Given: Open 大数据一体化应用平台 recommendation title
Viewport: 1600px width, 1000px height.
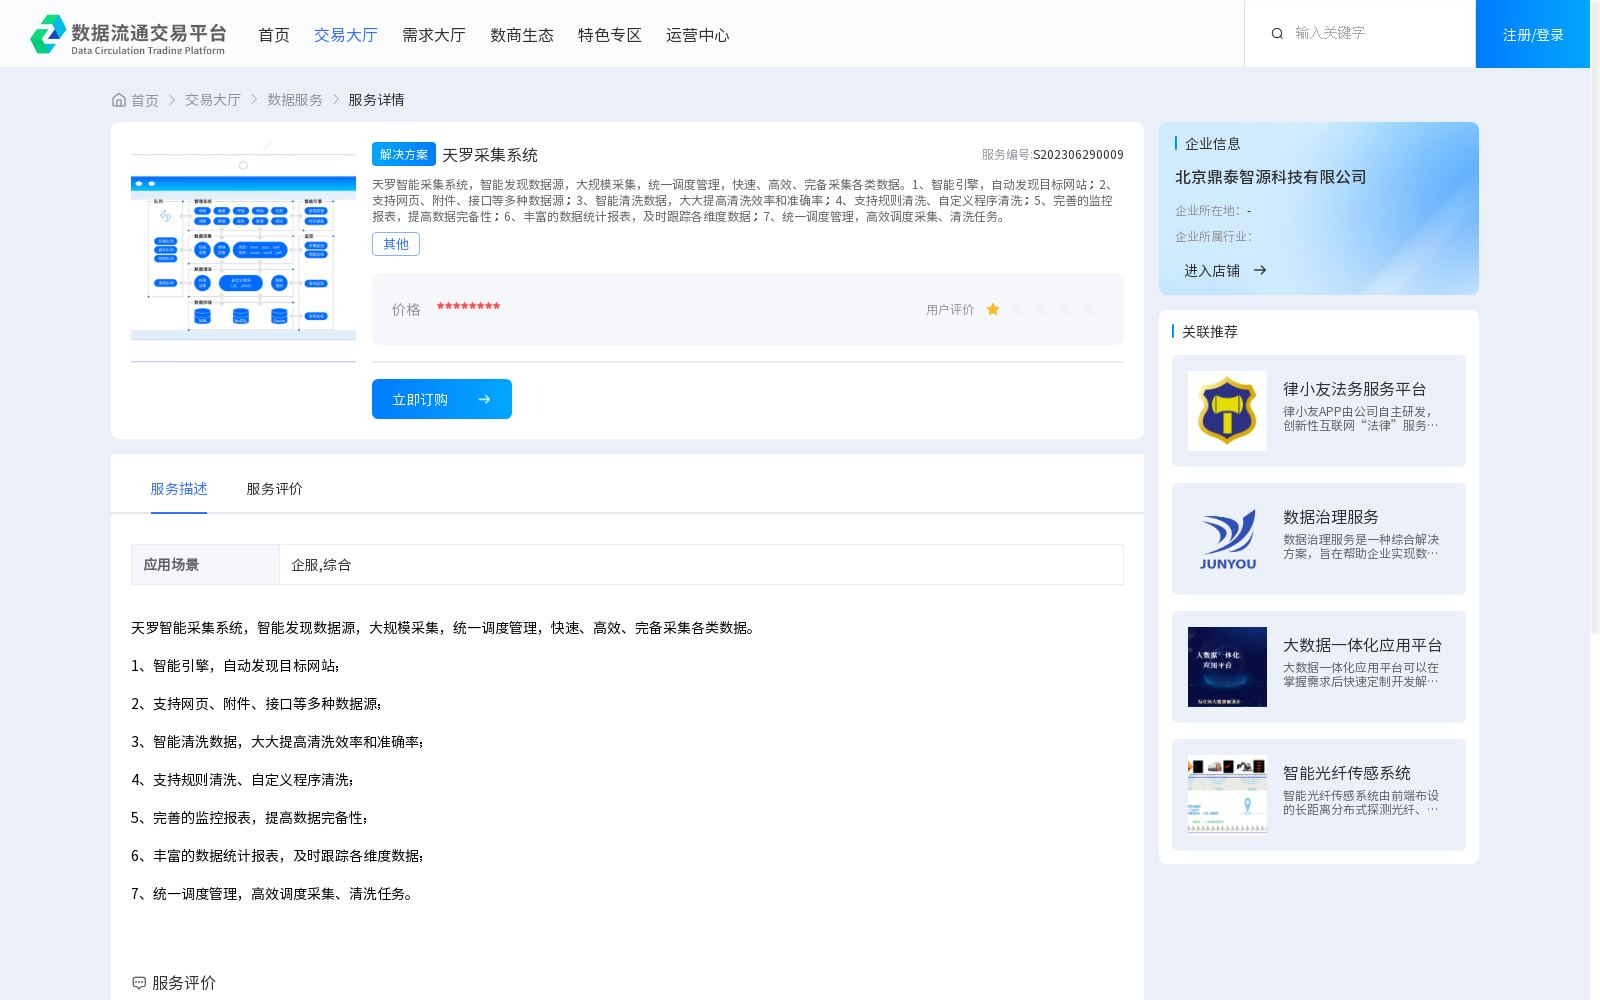Looking at the screenshot, I should coord(1363,645).
